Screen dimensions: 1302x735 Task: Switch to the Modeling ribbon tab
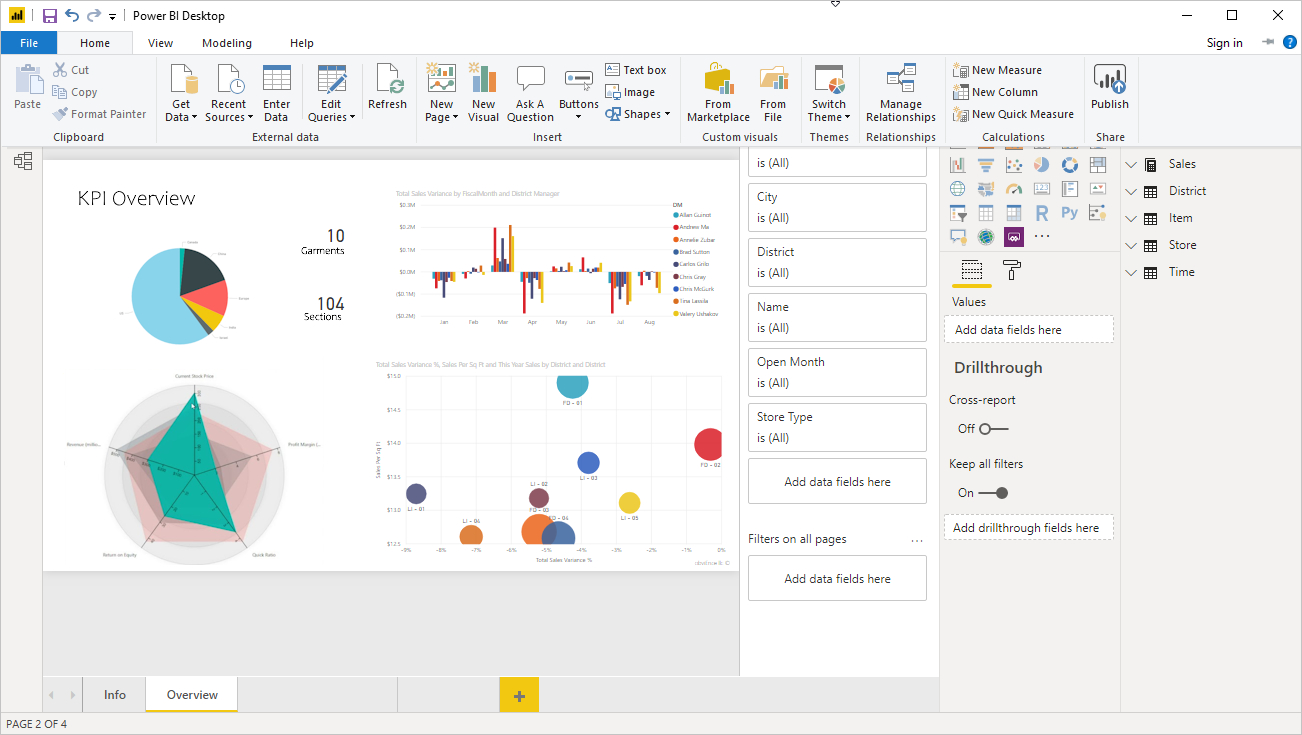227,43
